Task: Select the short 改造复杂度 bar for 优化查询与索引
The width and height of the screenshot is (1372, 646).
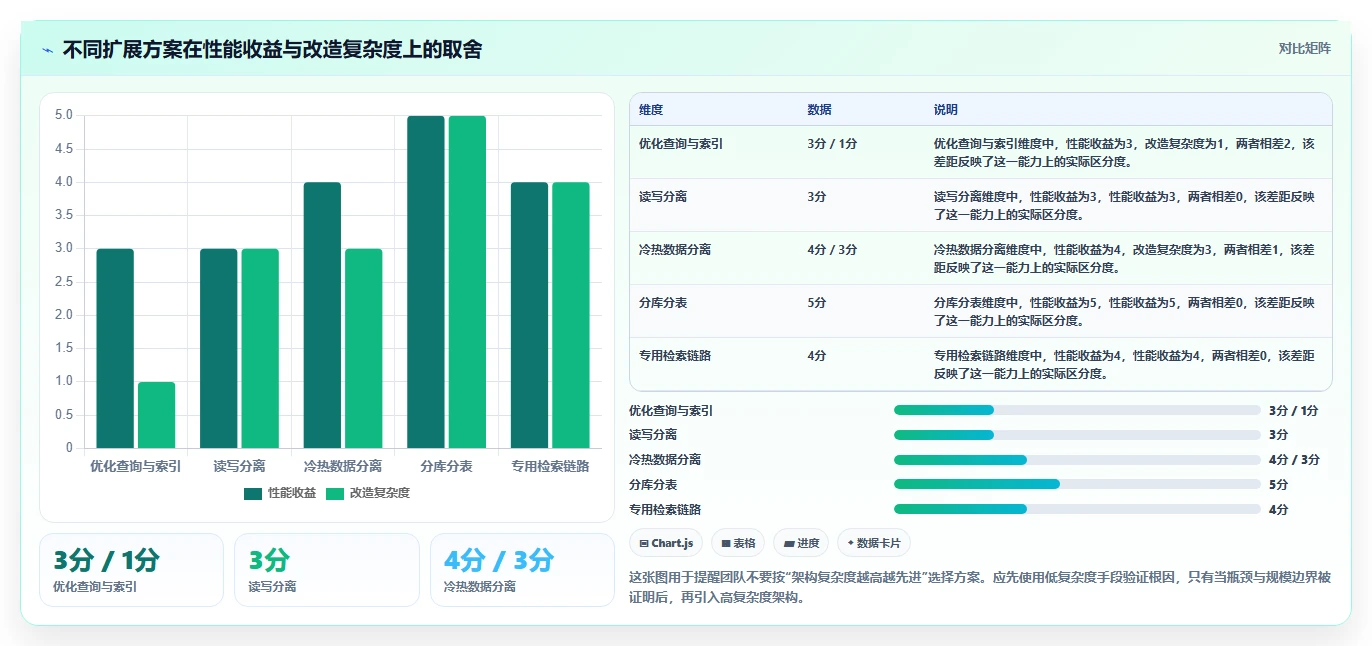Action: coord(156,415)
